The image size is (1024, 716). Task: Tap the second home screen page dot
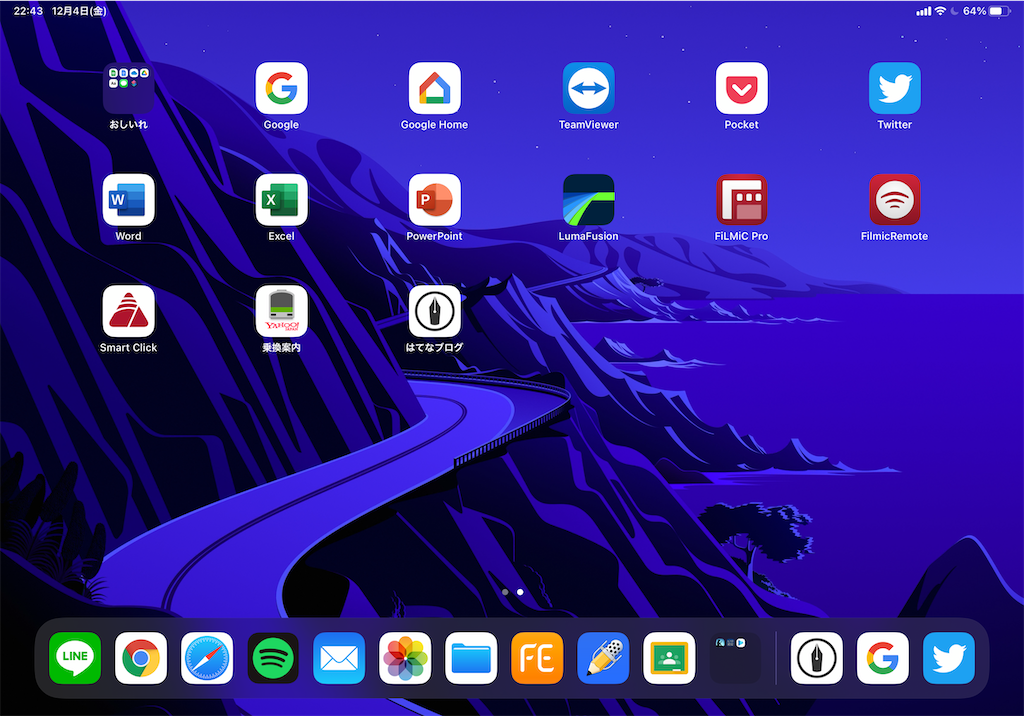click(x=520, y=592)
